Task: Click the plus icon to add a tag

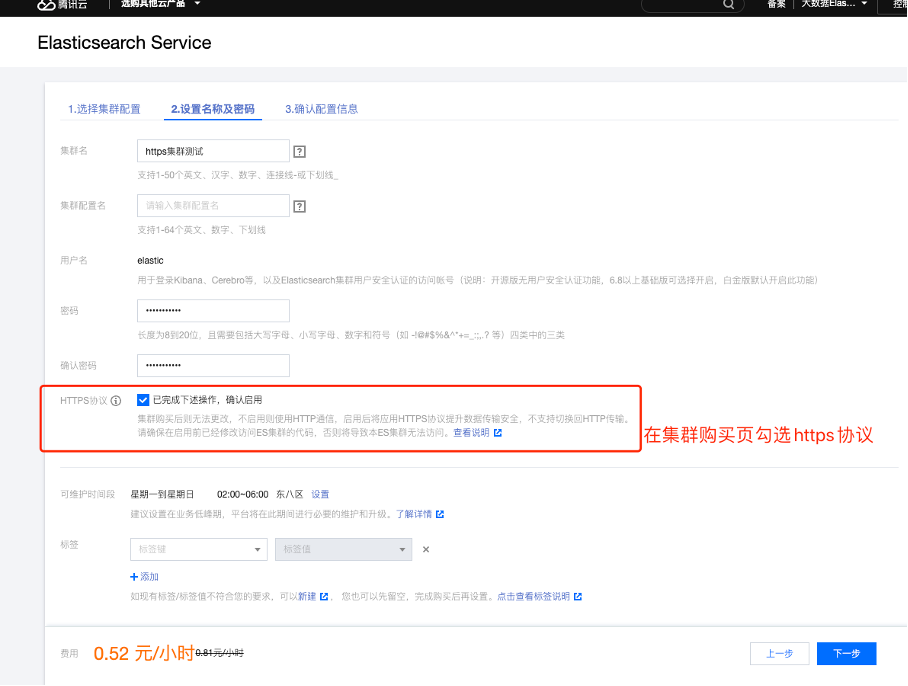Action: [x=134, y=577]
